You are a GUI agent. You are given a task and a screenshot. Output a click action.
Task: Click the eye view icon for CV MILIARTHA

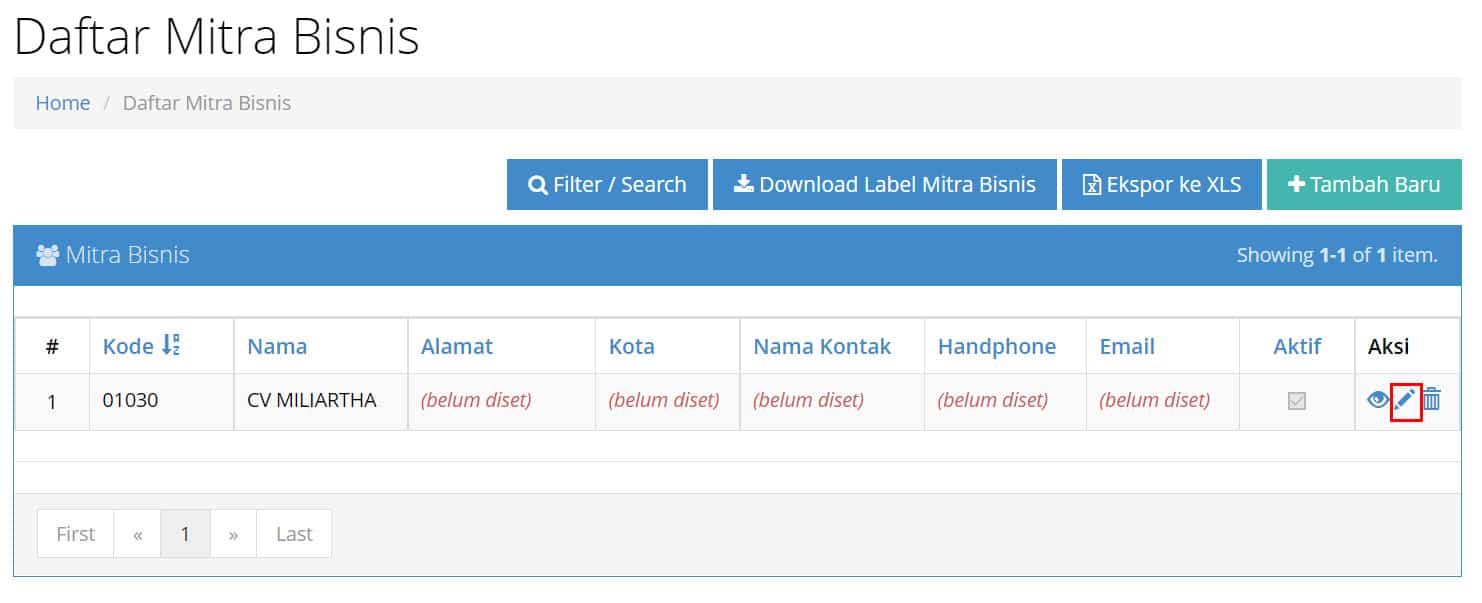(x=1378, y=400)
